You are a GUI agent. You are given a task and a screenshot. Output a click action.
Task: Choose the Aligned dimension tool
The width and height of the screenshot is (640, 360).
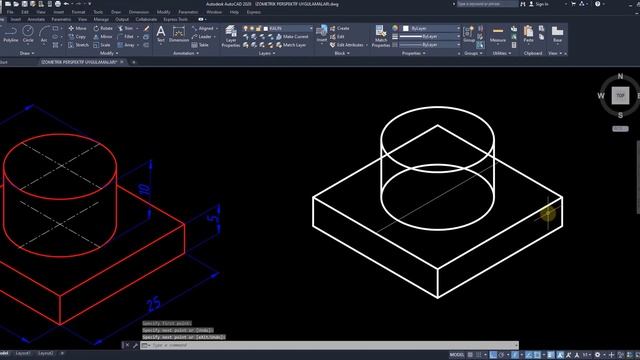point(203,28)
